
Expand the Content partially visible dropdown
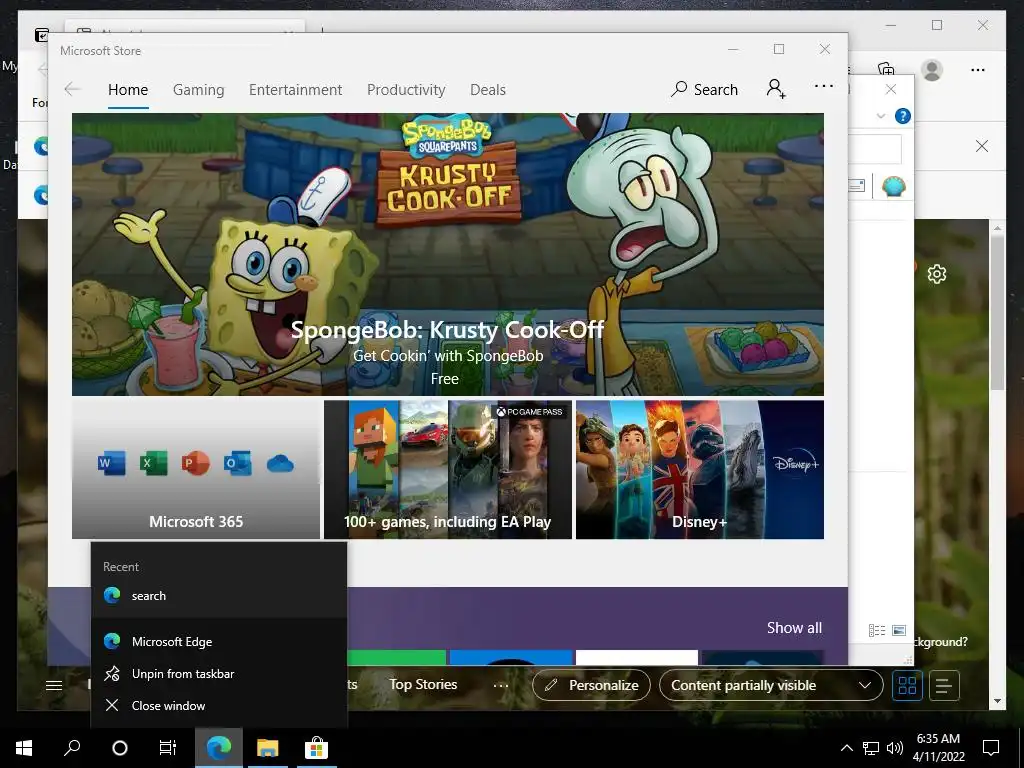(771, 685)
